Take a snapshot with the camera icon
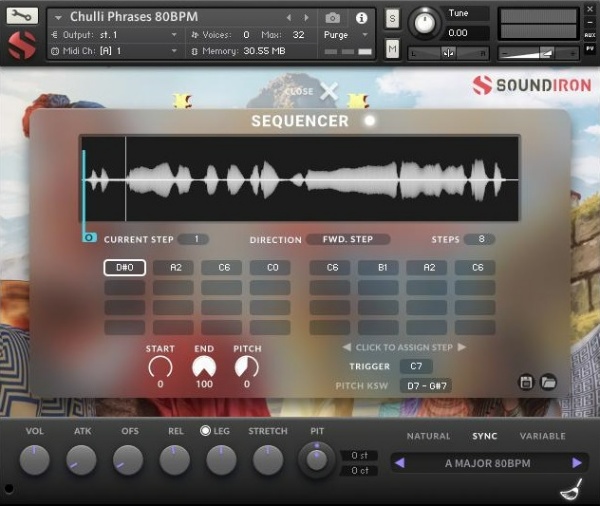The height and width of the screenshot is (506, 600). pyautogui.click(x=333, y=18)
